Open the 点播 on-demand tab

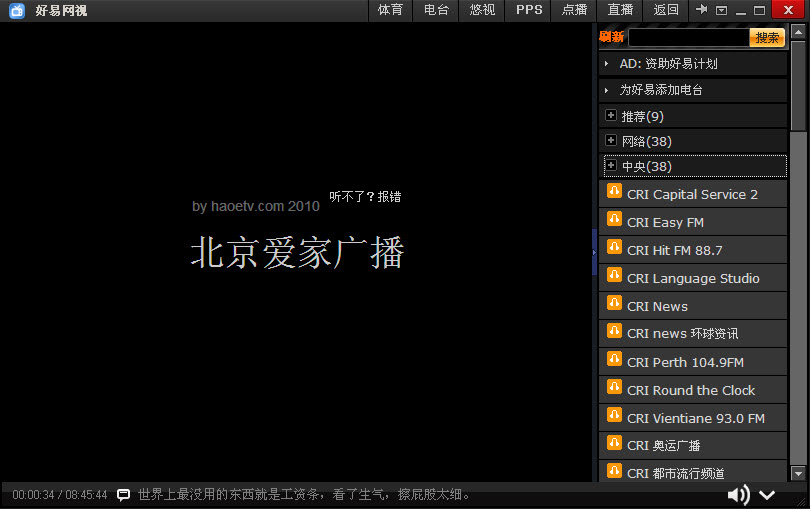[574, 10]
